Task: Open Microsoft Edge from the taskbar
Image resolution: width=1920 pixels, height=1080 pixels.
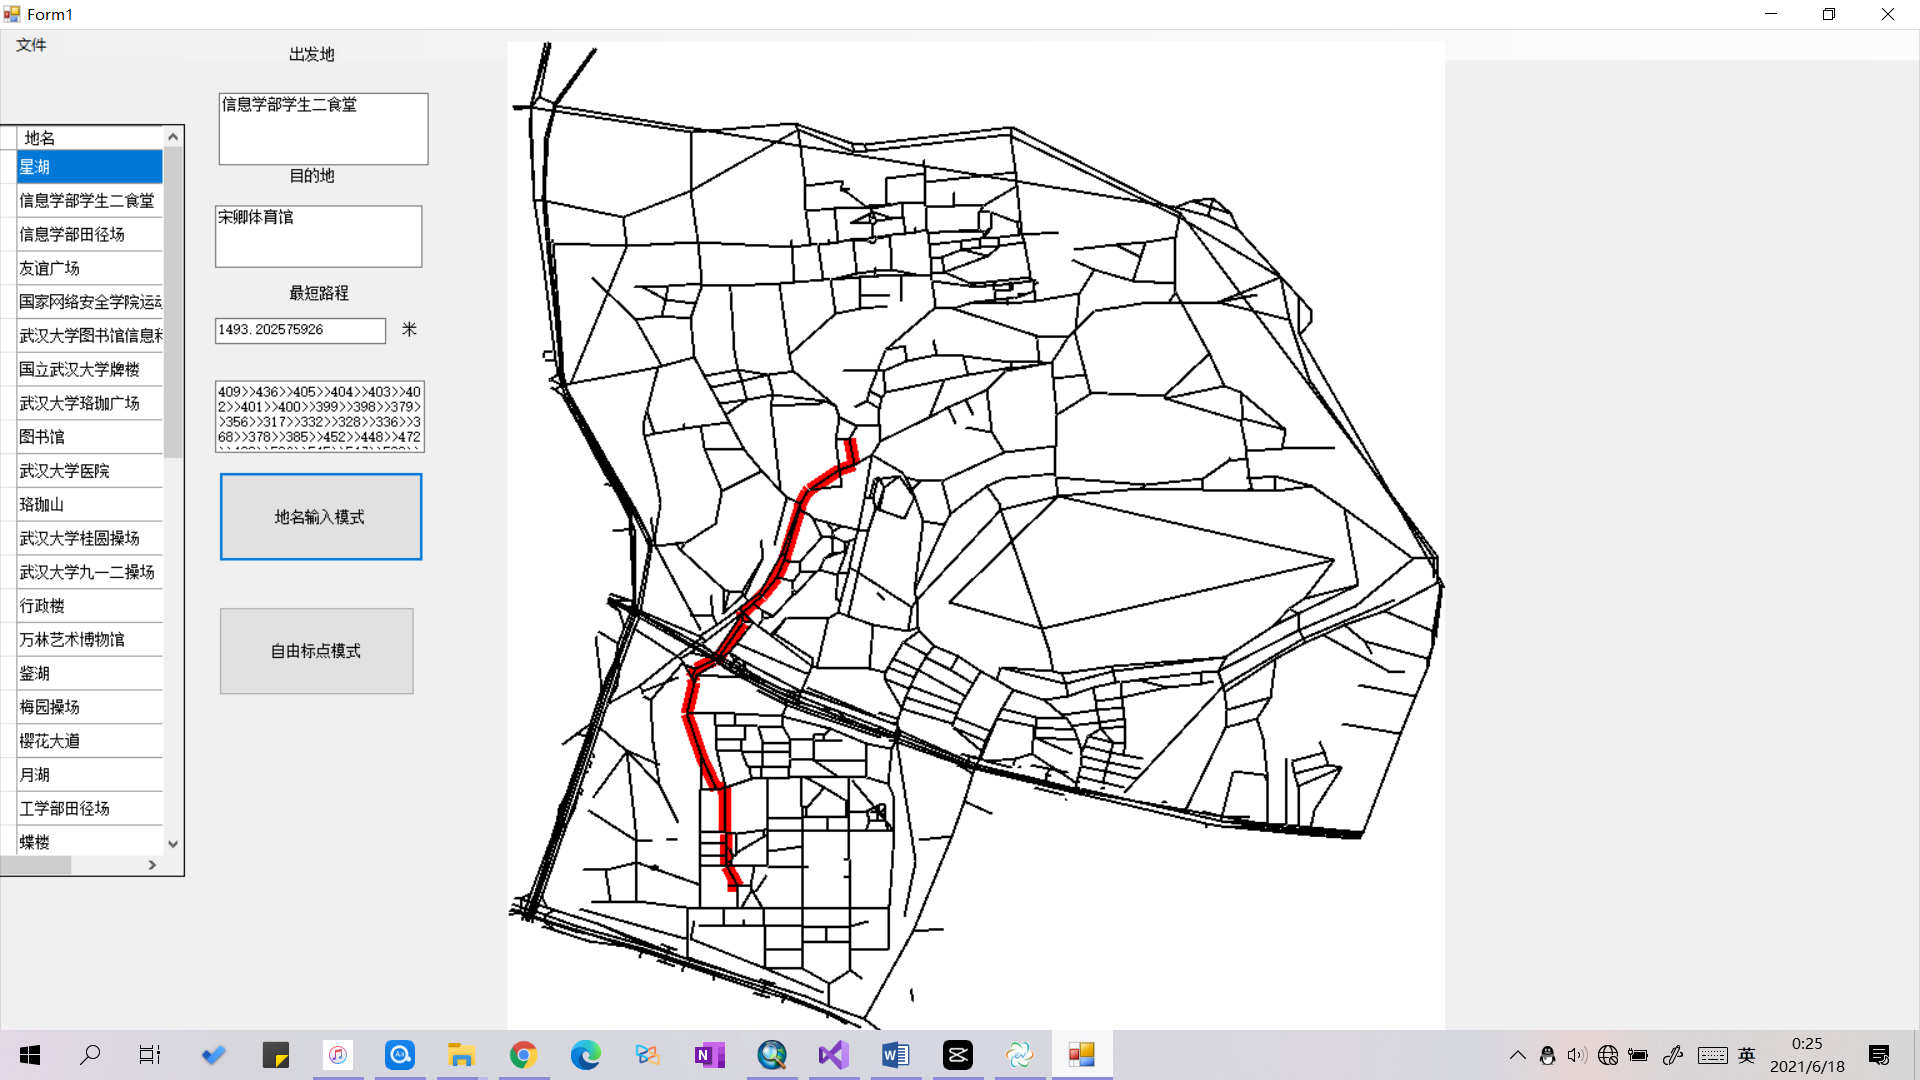Action: [585, 1055]
